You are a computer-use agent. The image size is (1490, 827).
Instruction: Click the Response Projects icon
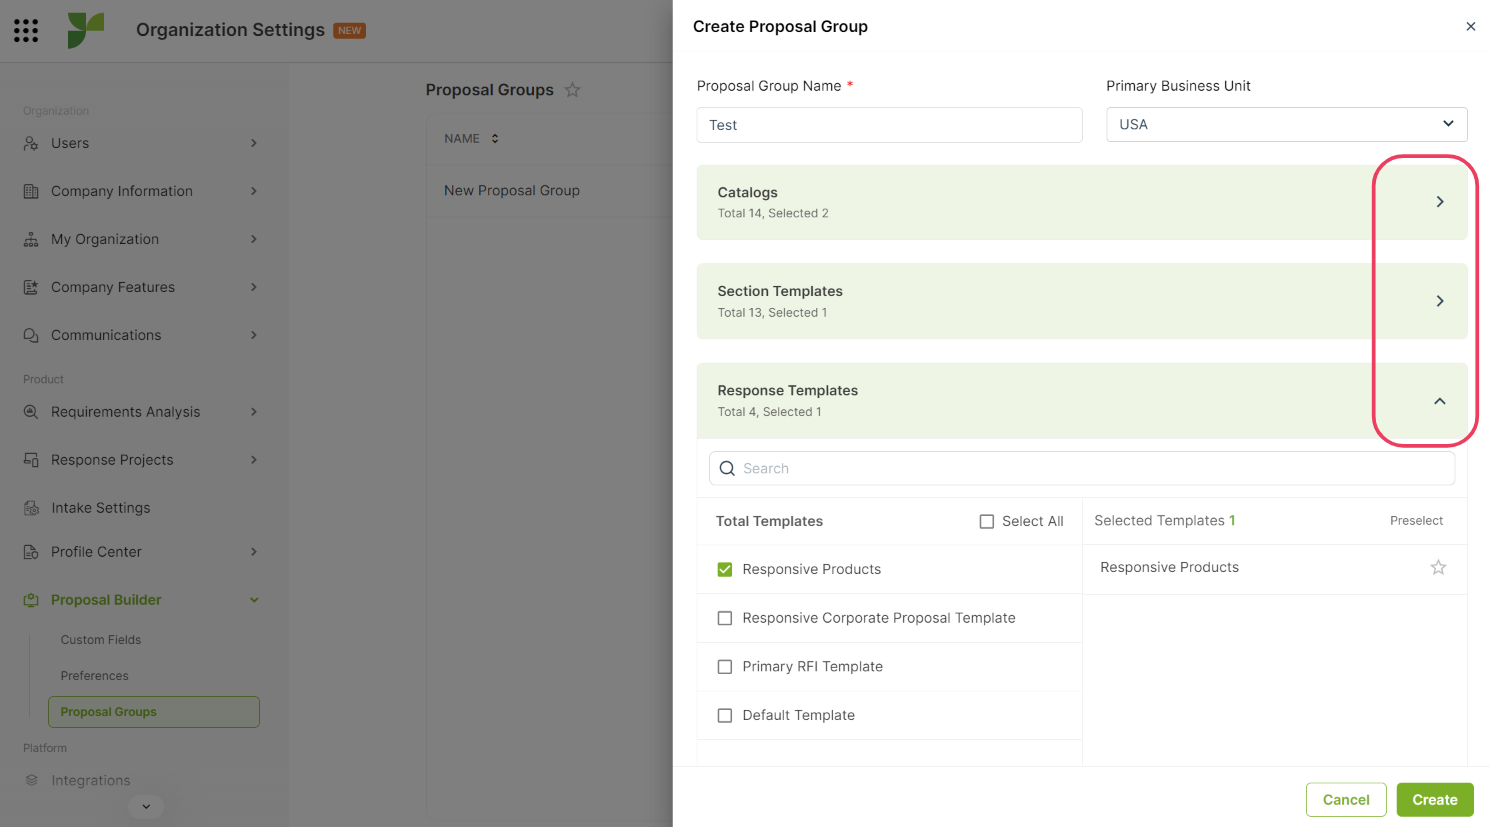pos(31,460)
